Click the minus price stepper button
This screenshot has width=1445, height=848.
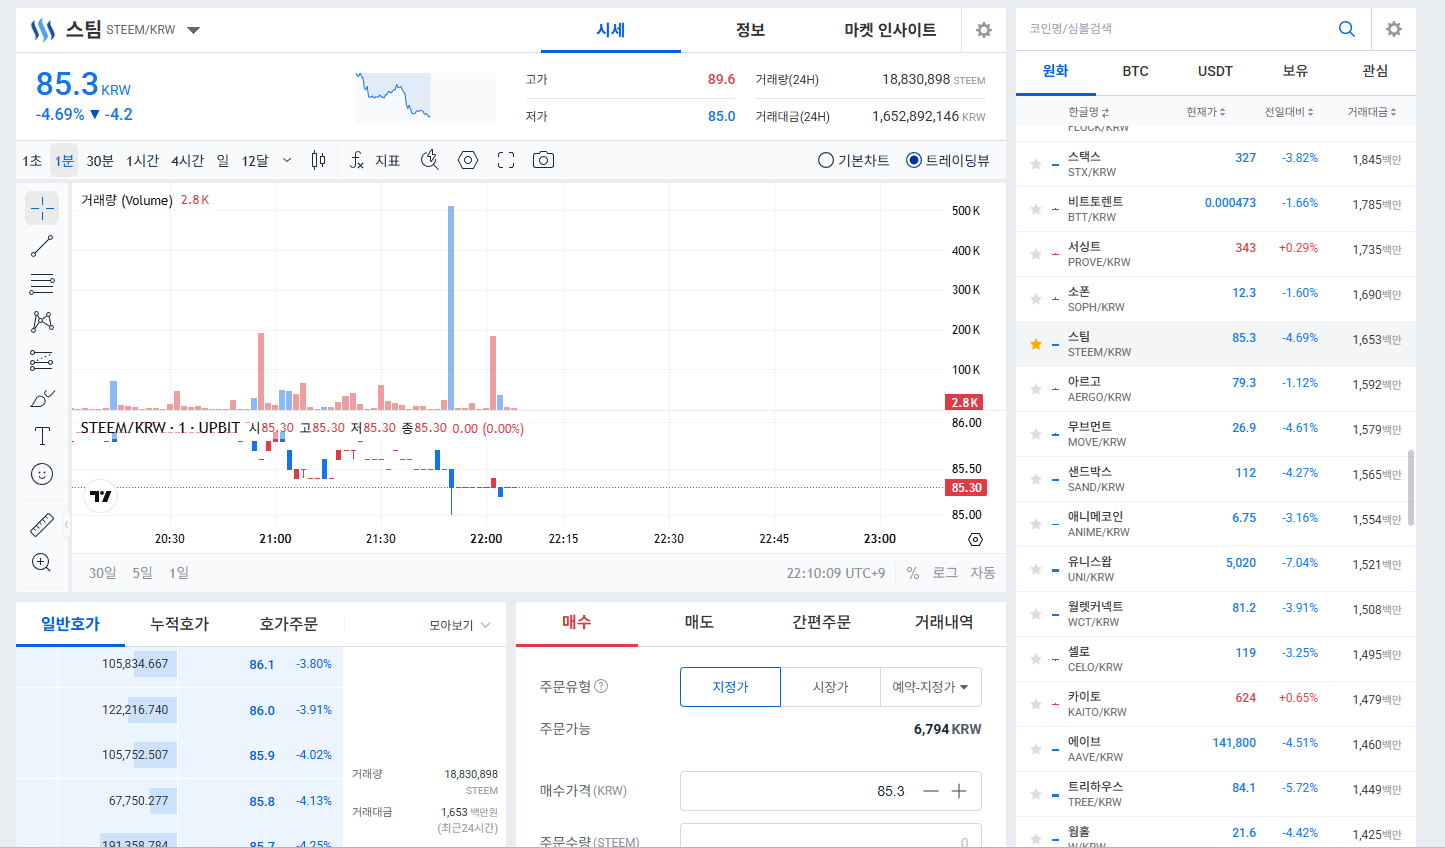click(x=931, y=791)
